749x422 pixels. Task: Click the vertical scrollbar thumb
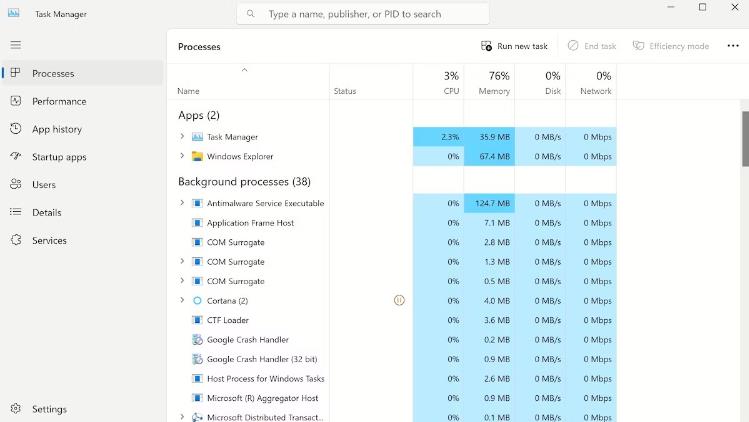click(x=745, y=139)
